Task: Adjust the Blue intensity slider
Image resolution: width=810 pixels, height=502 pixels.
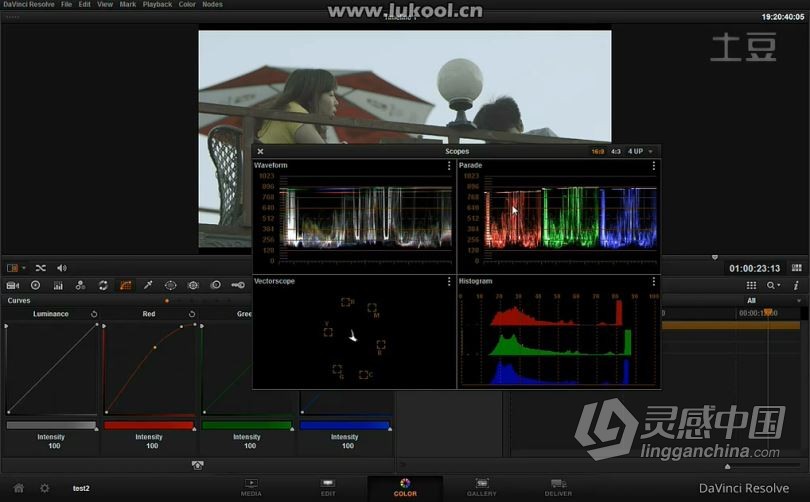Action: pos(345,426)
